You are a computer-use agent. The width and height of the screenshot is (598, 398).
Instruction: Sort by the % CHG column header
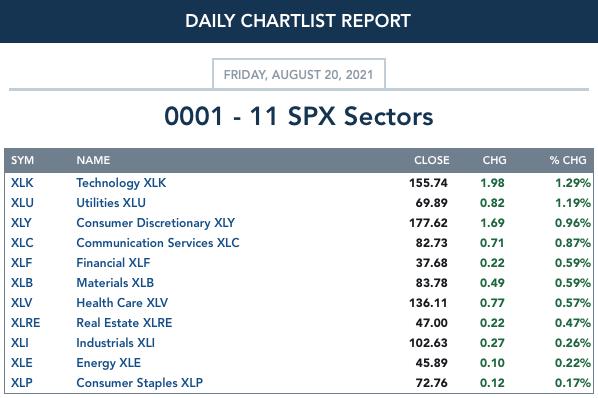(568, 160)
